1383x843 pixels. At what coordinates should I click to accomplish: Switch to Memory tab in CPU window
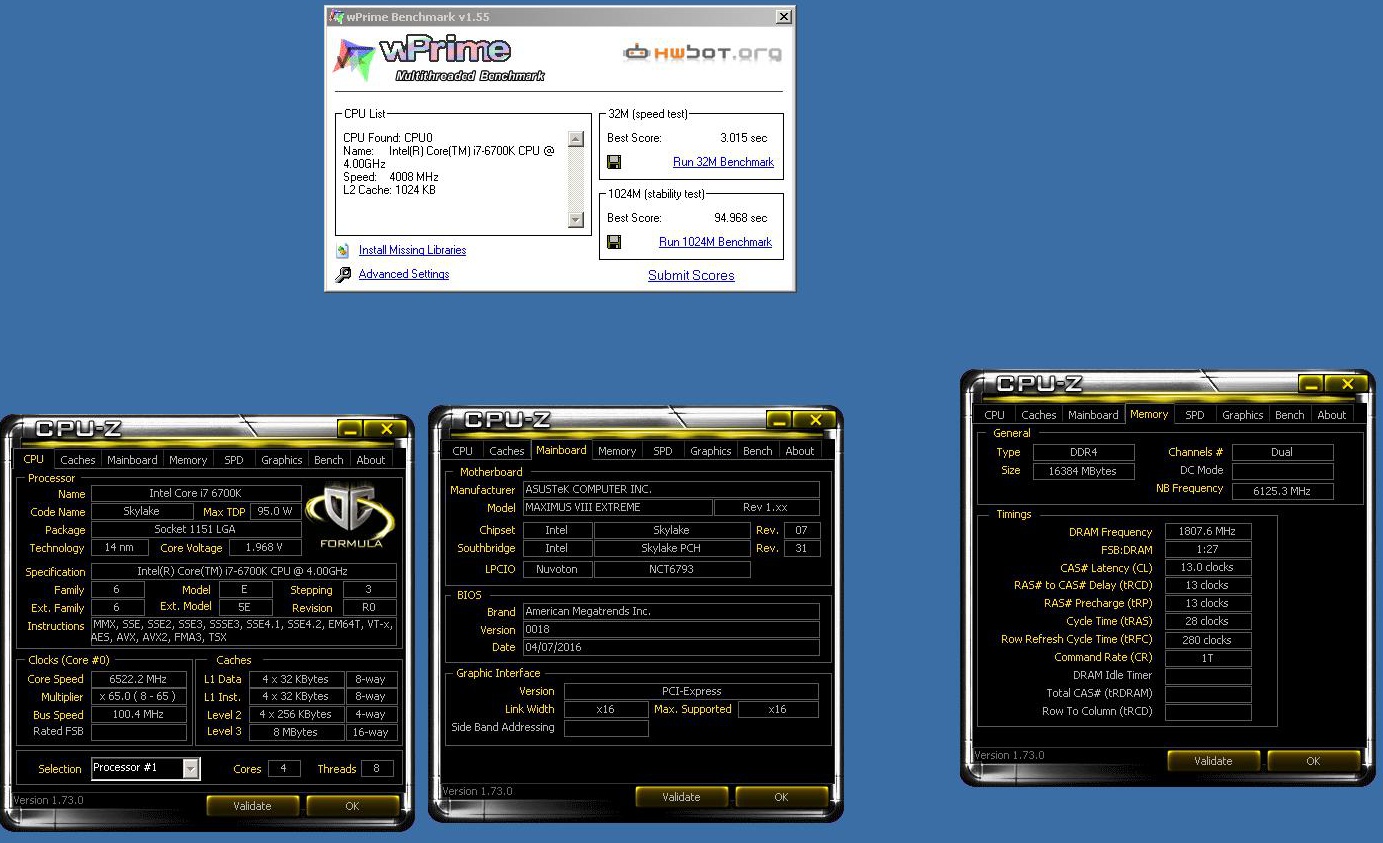pos(188,460)
